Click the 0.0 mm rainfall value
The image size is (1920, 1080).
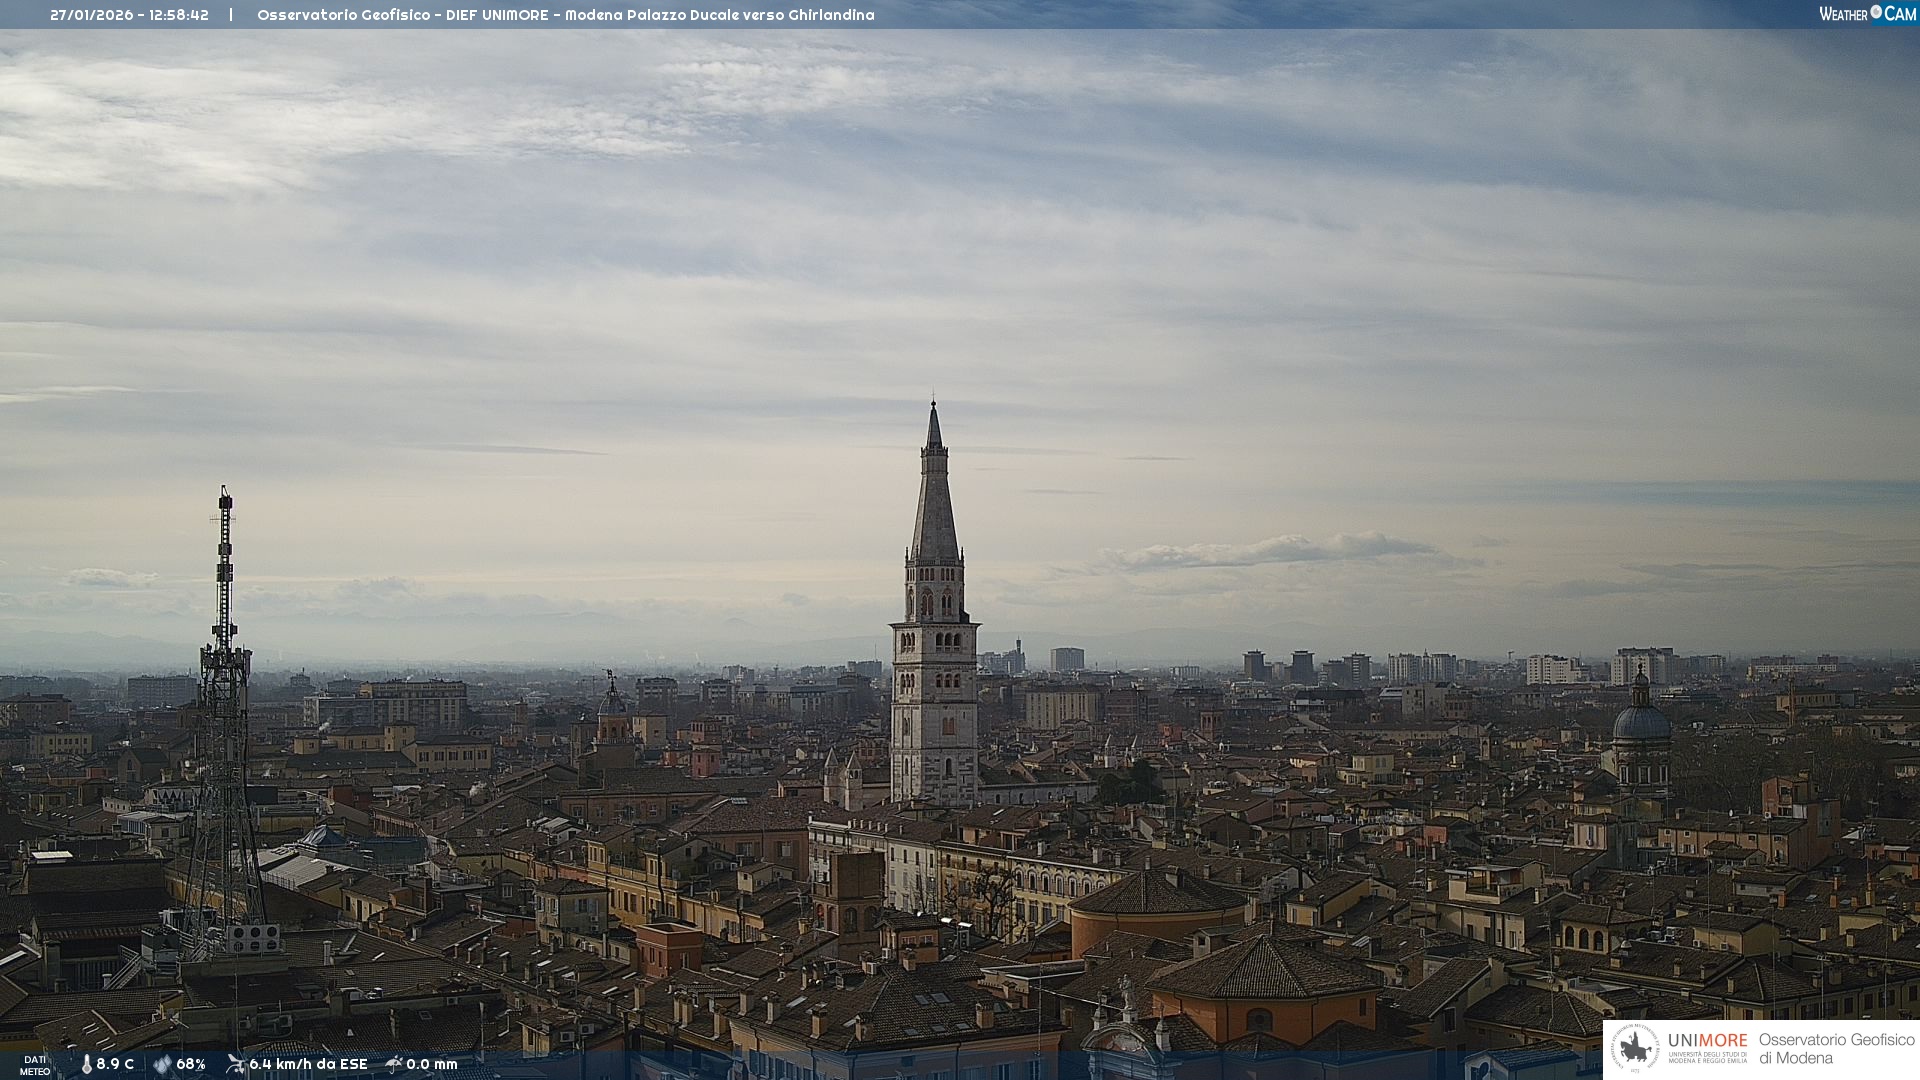[432, 1064]
